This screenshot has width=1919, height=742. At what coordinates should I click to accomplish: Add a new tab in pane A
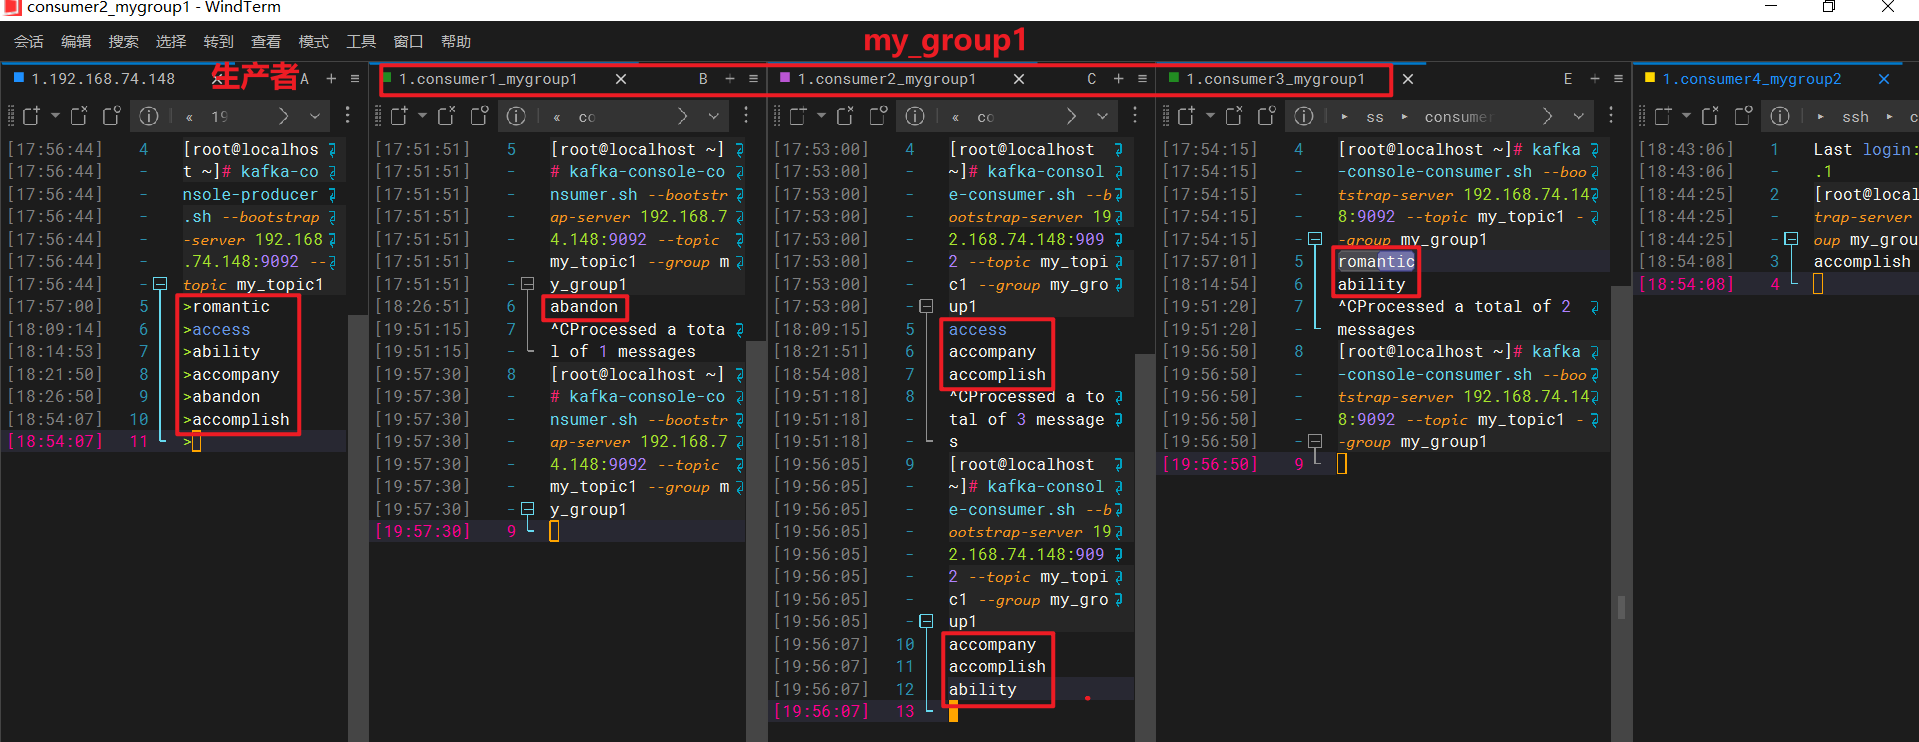331,78
